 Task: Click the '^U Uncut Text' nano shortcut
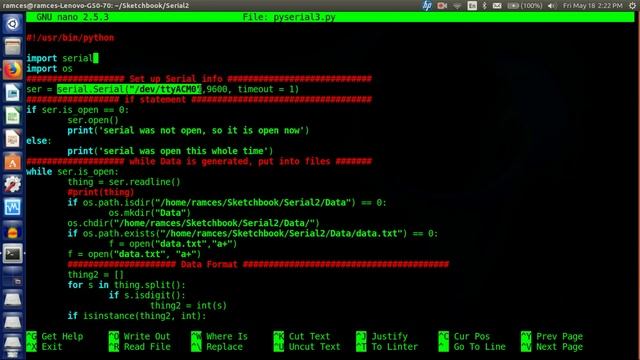tap(307, 347)
